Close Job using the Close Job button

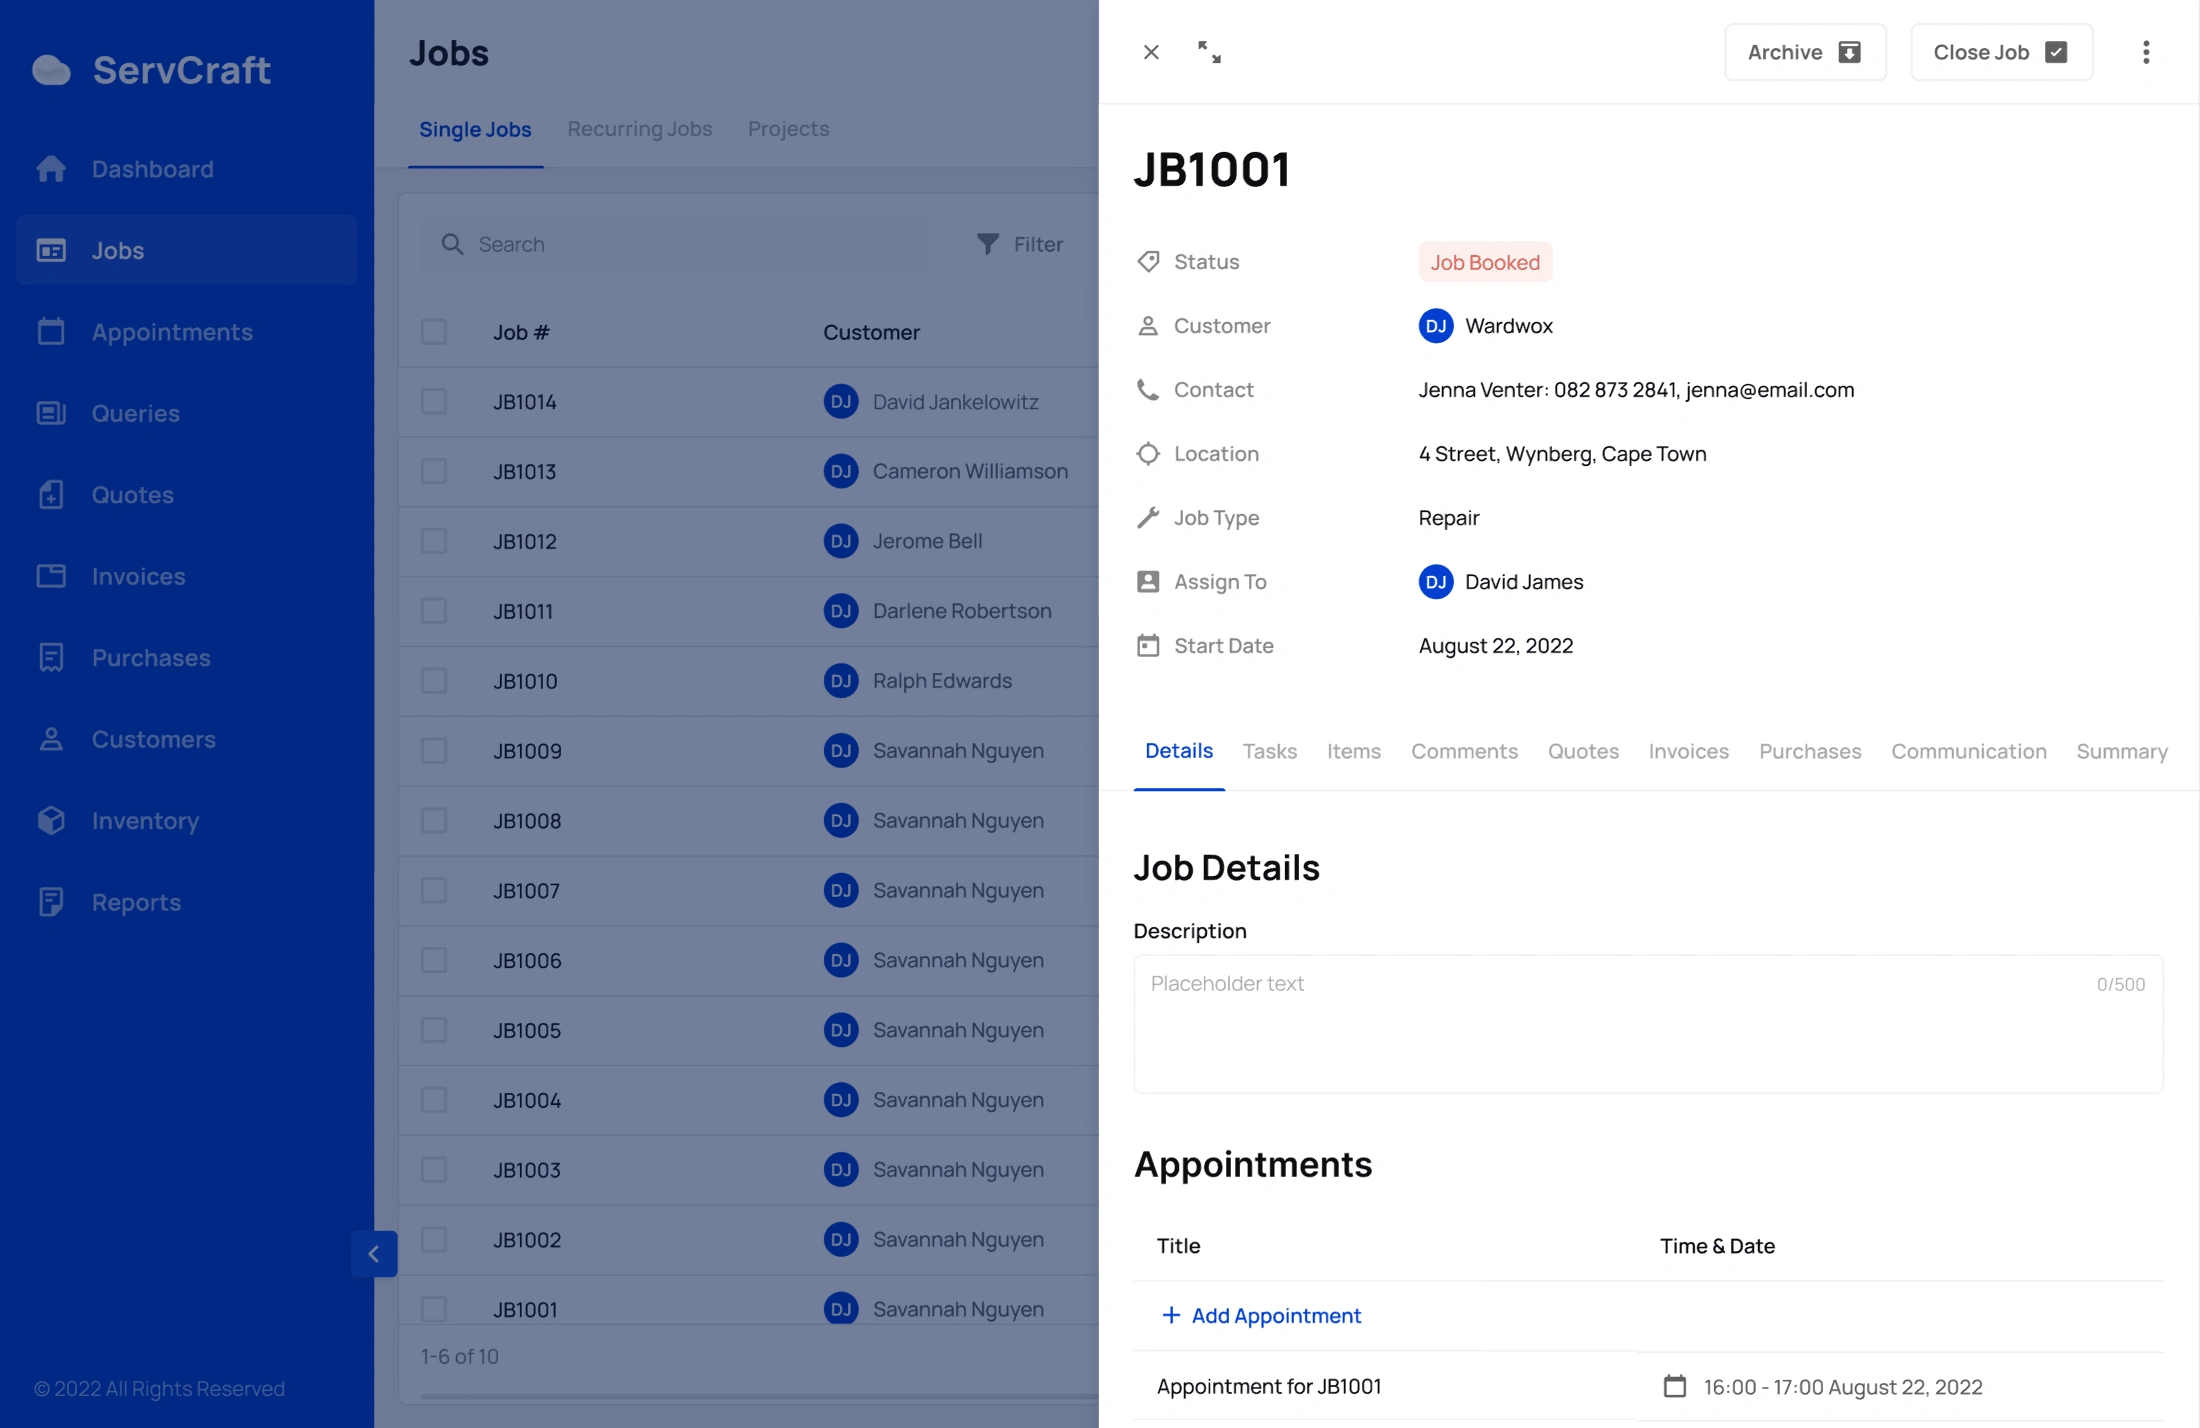(1998, 51)
